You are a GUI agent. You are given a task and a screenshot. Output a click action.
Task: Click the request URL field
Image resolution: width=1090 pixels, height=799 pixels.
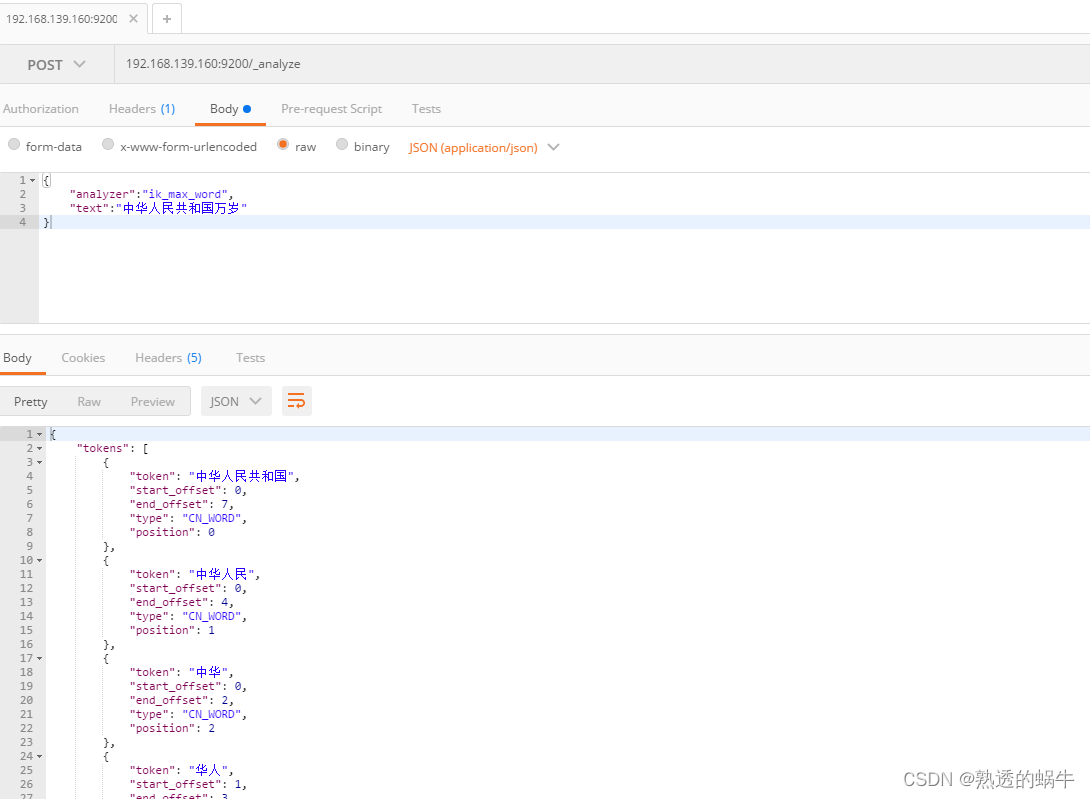[x=602, y=64]
